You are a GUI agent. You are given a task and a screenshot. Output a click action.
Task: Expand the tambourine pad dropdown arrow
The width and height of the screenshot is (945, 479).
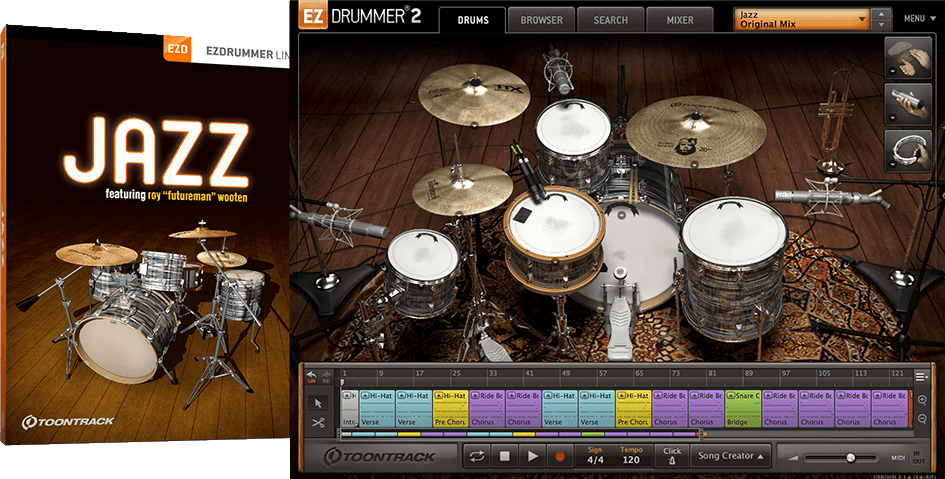click(x=891, y=163)
